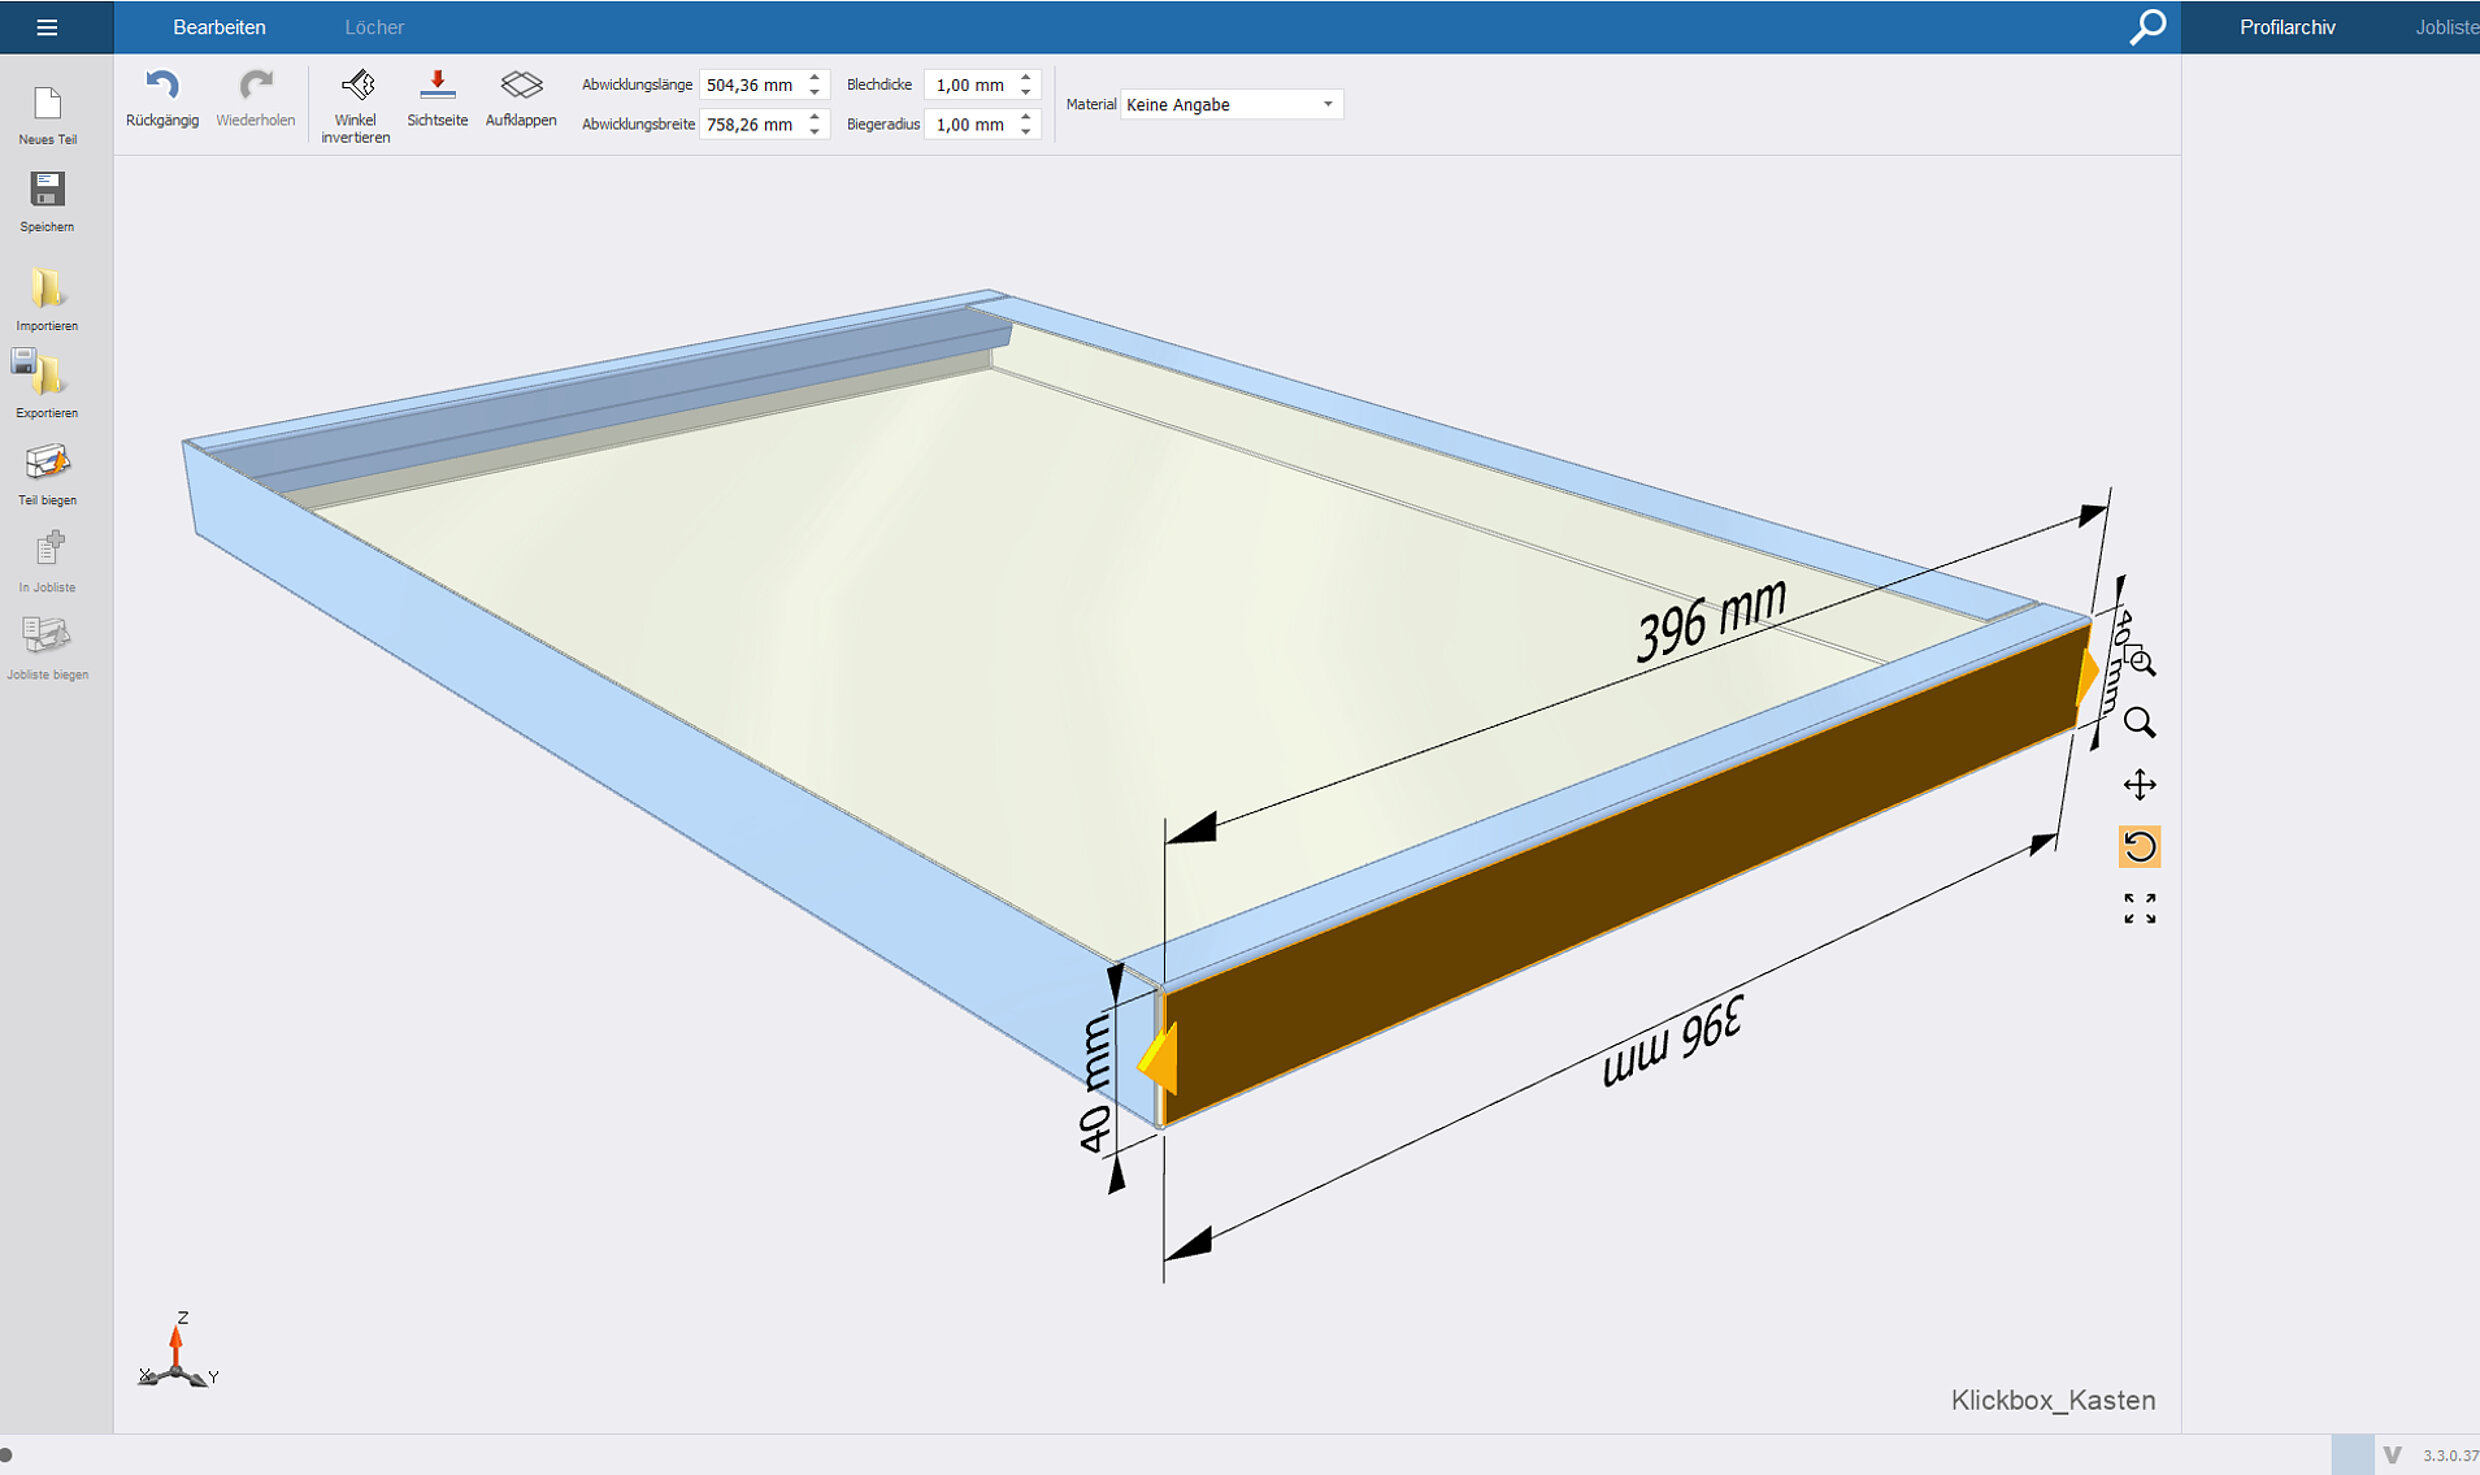Viewport: 2480px width, 1475px height.
Task: Decrease Biegeradius with down stepper
Action: (1026, 132)
